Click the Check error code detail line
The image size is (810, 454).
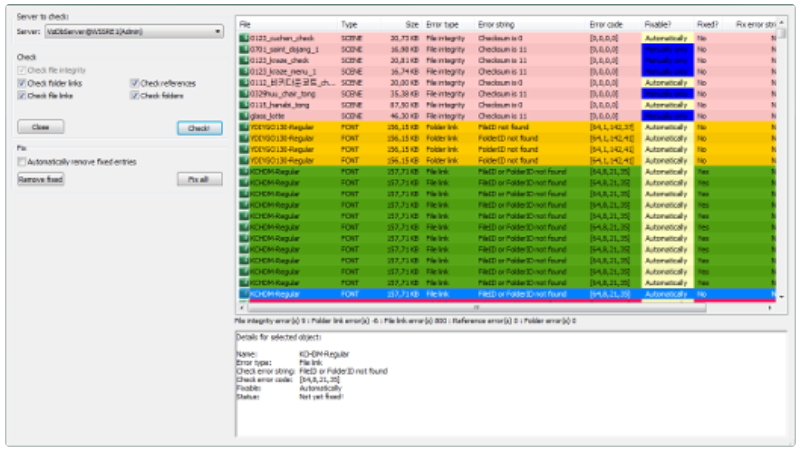288,380
